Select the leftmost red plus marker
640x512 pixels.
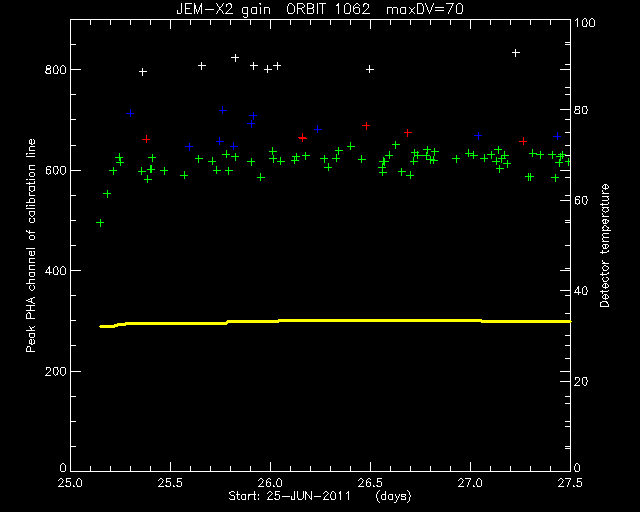point(146,139)
